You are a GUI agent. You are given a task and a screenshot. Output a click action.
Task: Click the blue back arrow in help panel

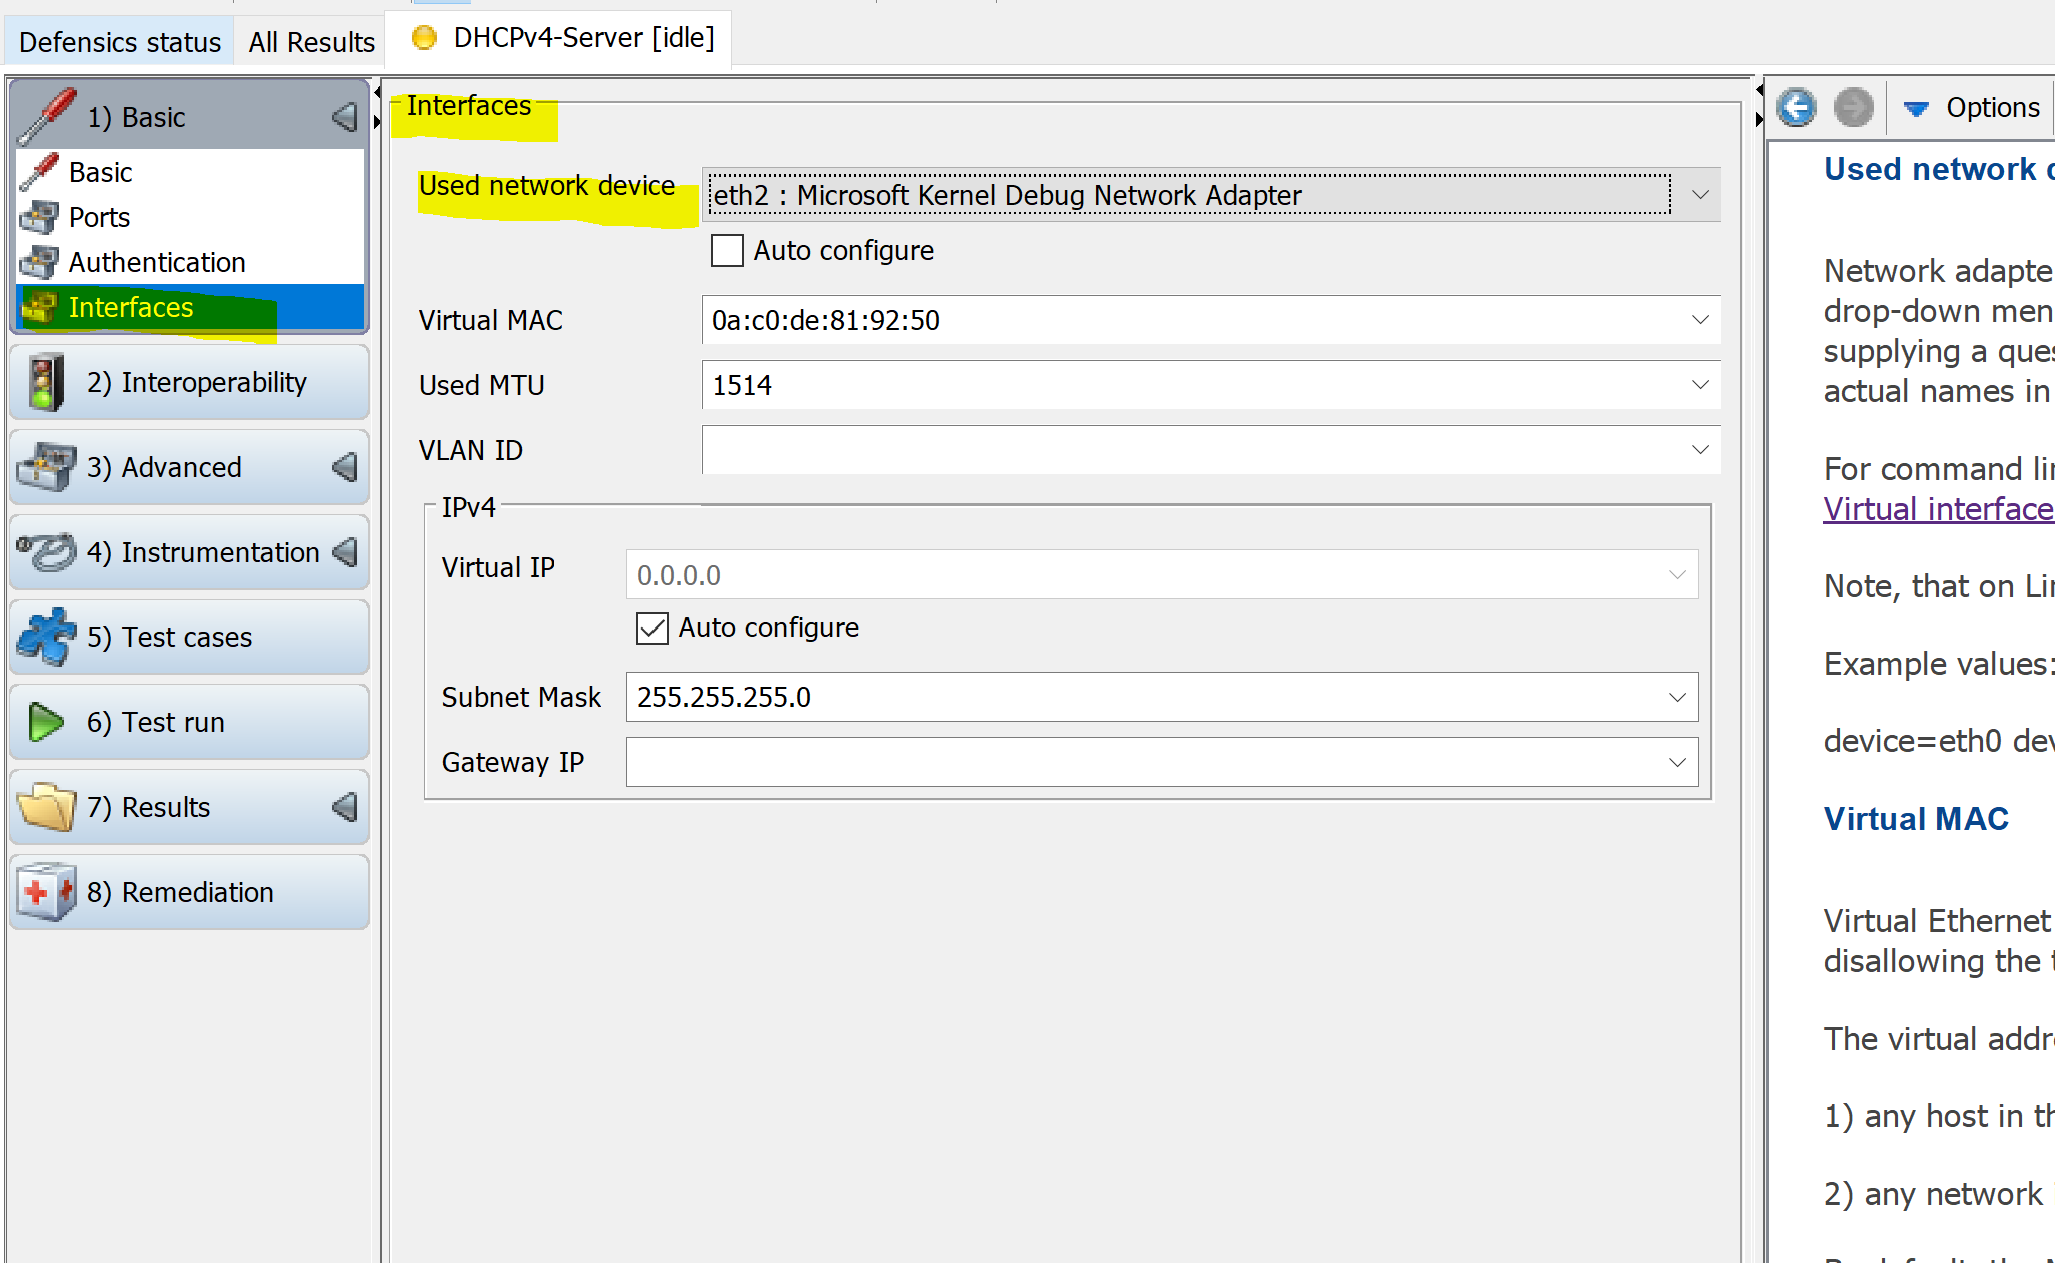pyautogui.click(x=1797, y=107)
